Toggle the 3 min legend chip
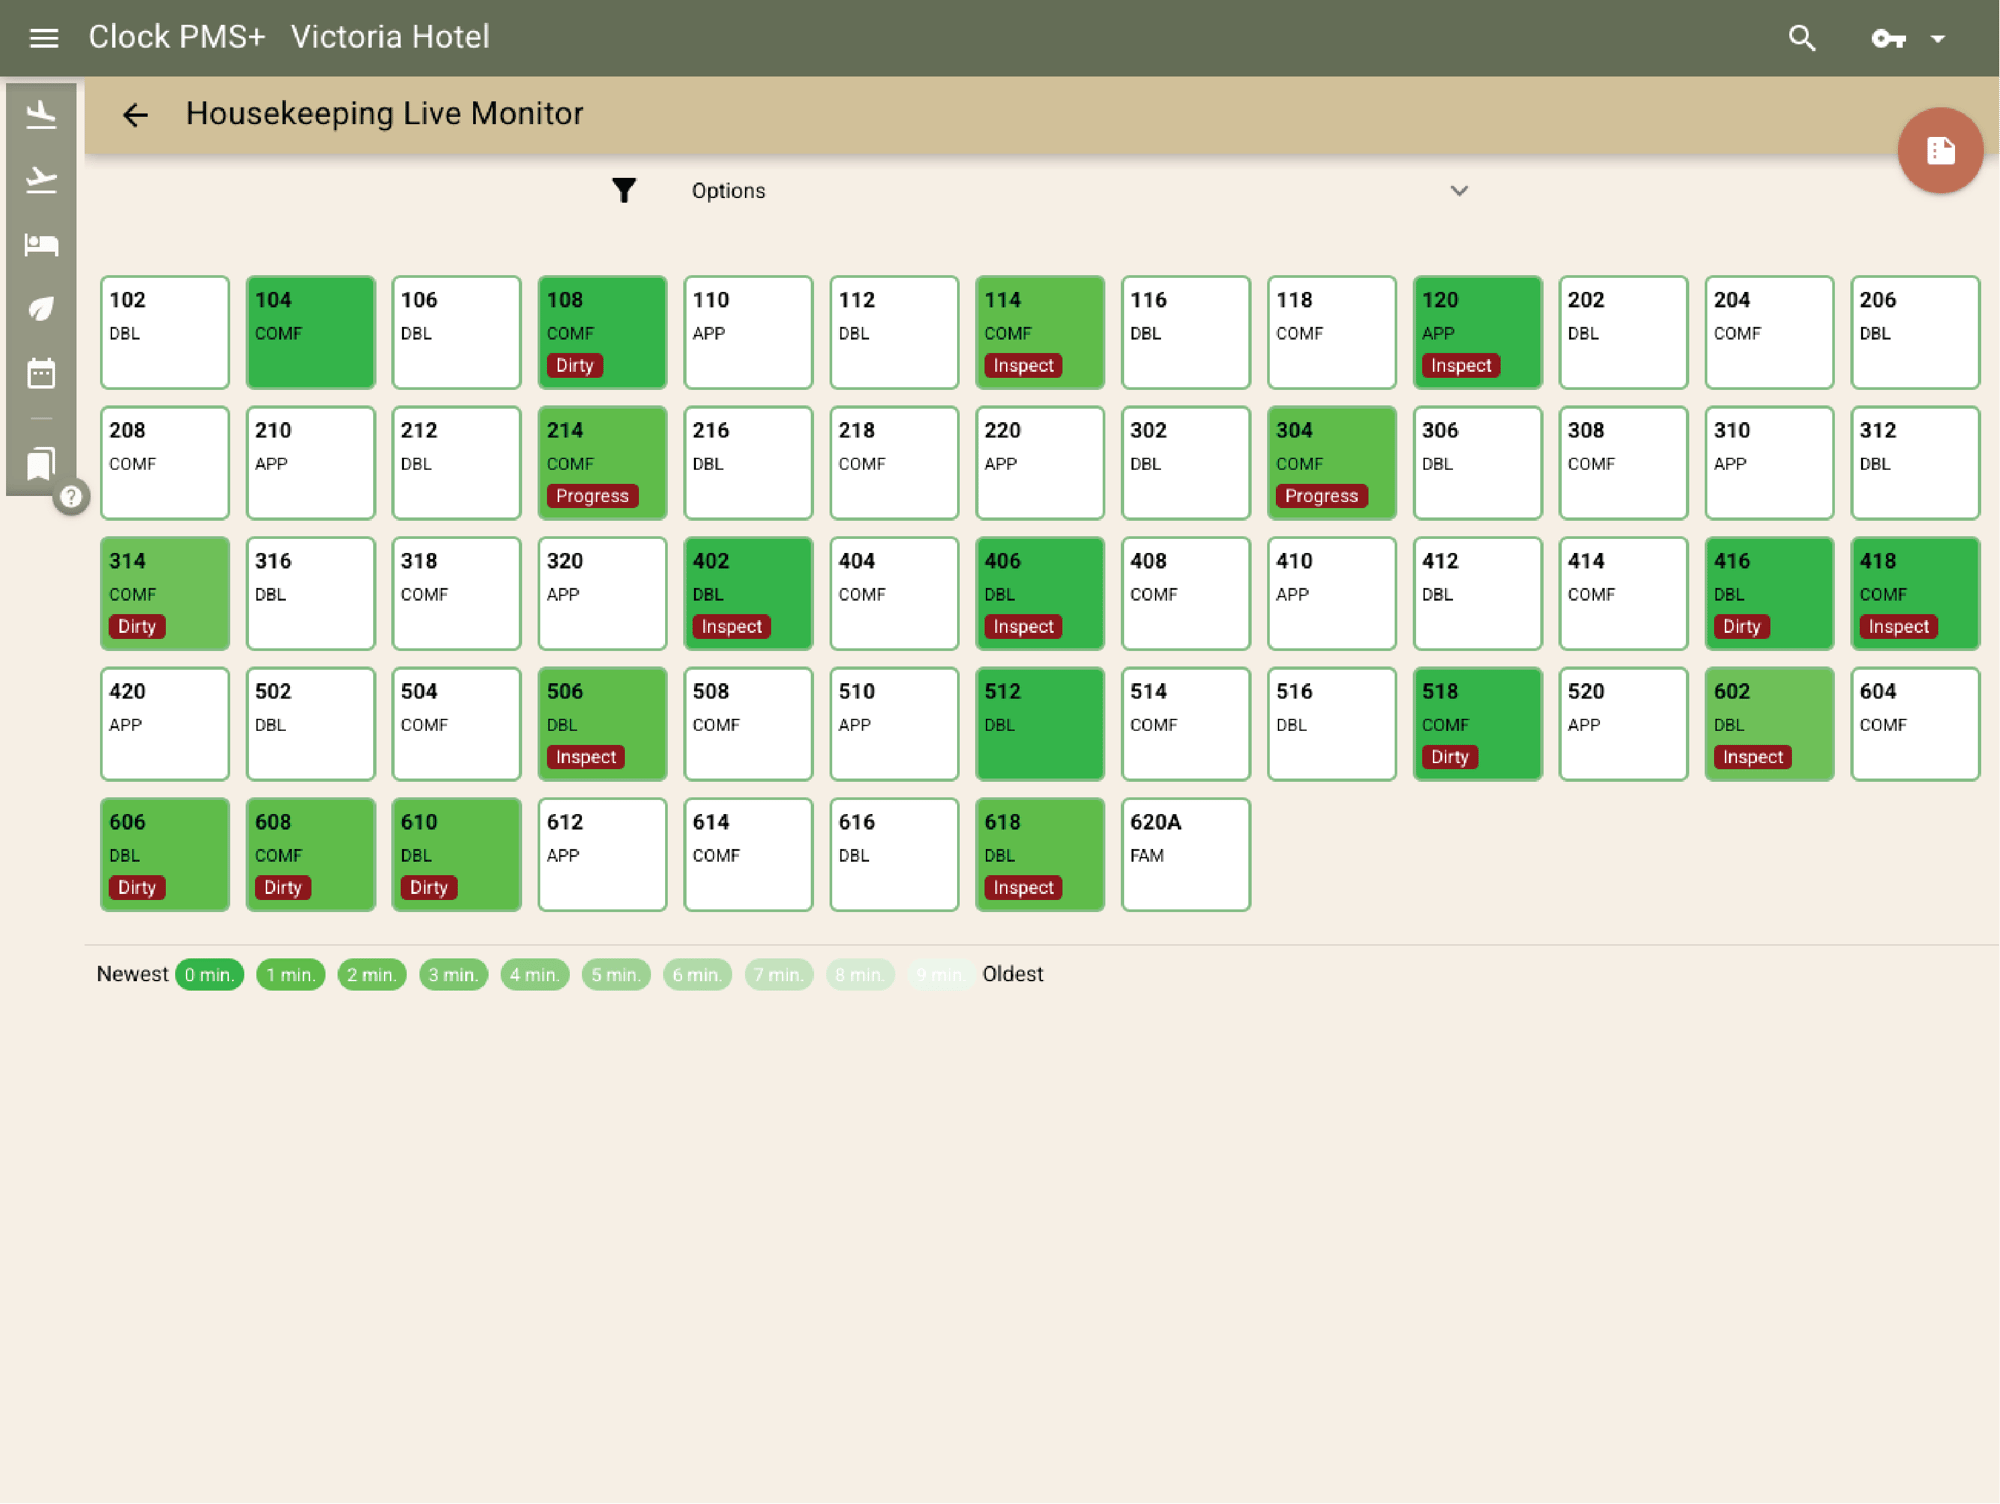 pos(452,973)
